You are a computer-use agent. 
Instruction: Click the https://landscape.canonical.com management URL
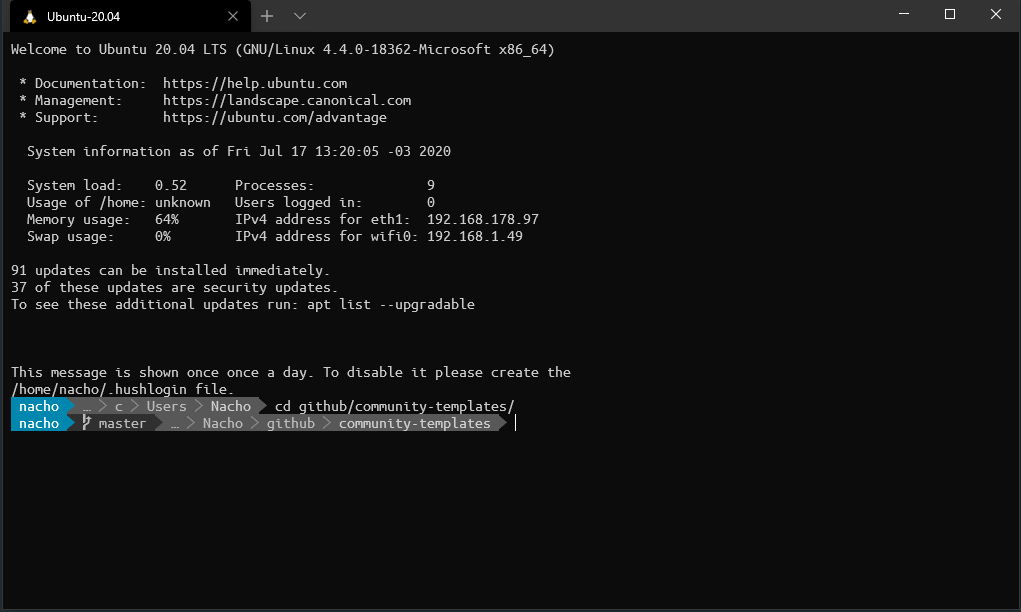(x=287, y=100)
